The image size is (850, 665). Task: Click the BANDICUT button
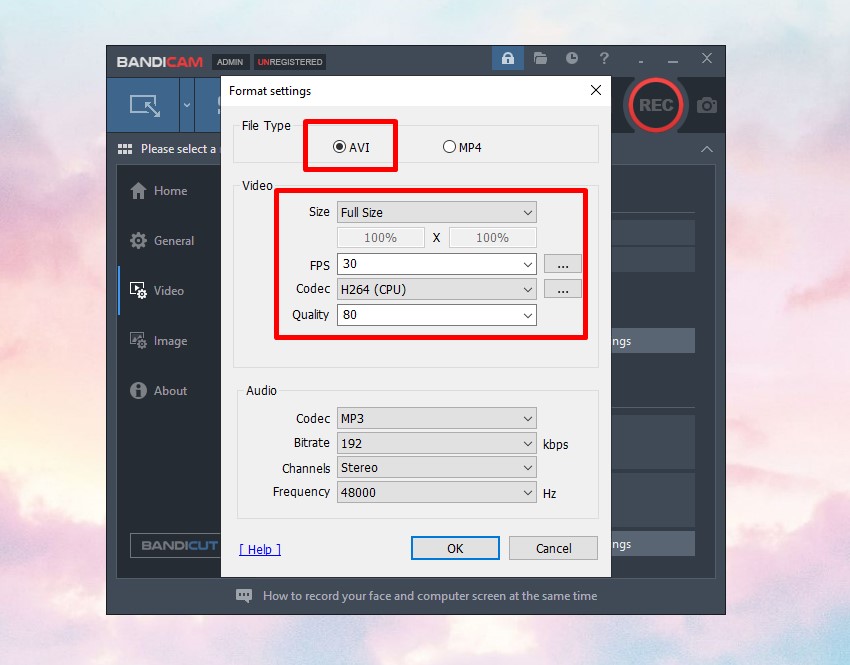[176, 545]
